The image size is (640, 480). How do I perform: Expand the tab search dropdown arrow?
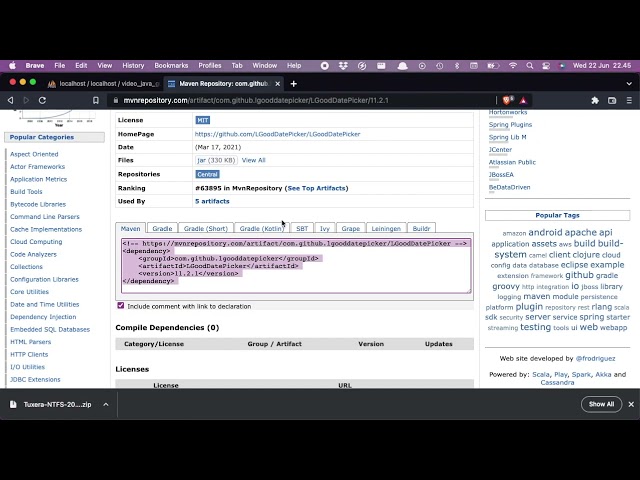(629, 84)
